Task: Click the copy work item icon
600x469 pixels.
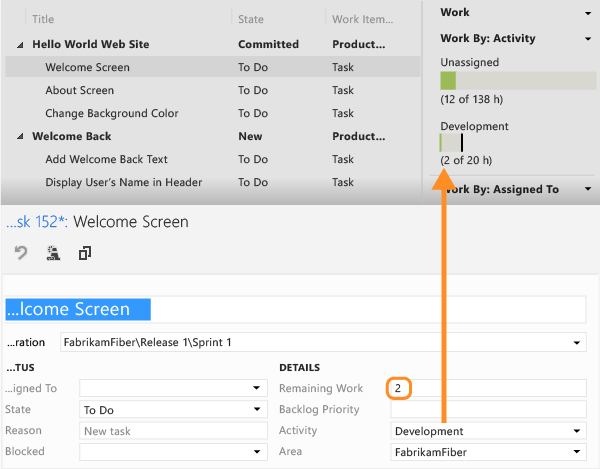Action: click(x=85, y=254)
